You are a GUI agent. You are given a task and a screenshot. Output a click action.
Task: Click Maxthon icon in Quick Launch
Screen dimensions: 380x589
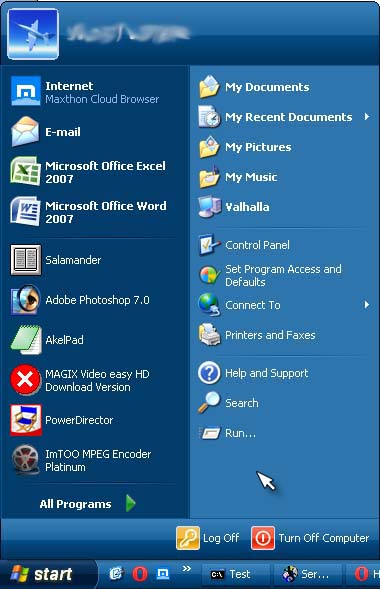(163, 574)
